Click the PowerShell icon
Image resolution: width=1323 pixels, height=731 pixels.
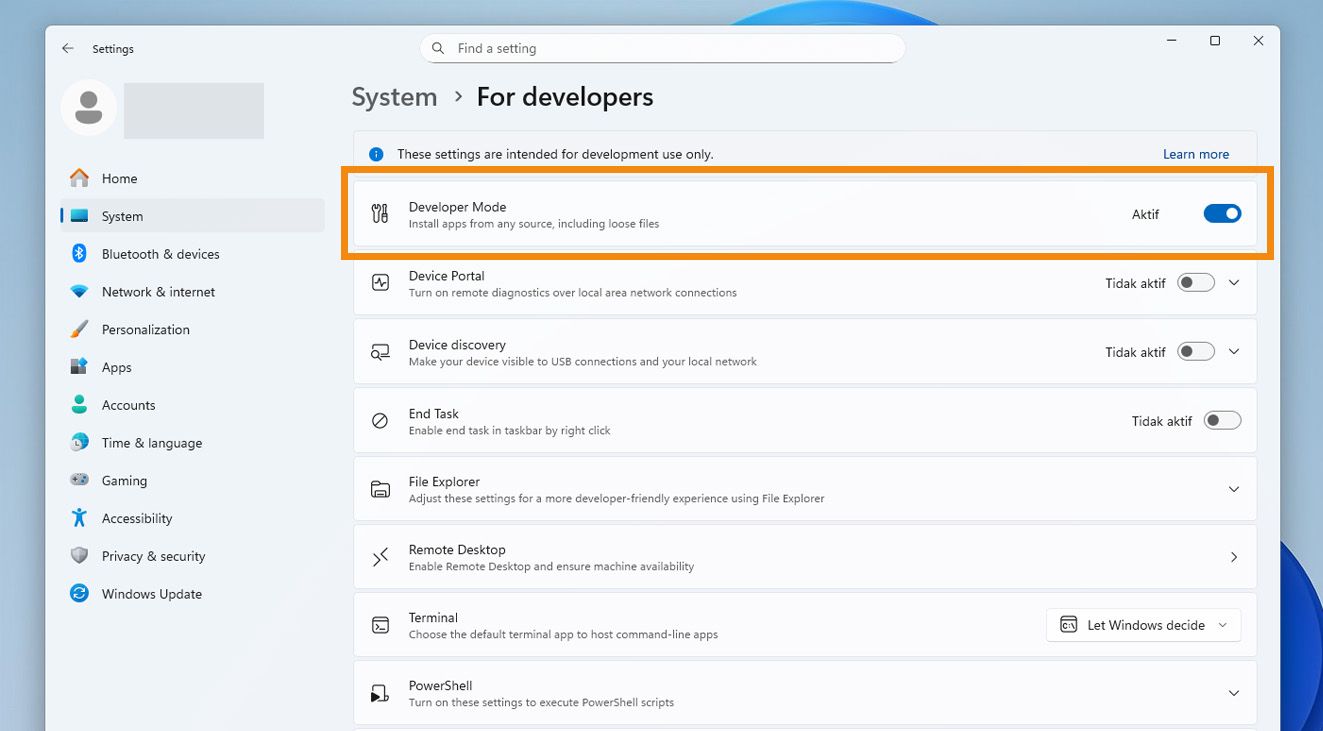pyautogui.click(x=380, y=693)
